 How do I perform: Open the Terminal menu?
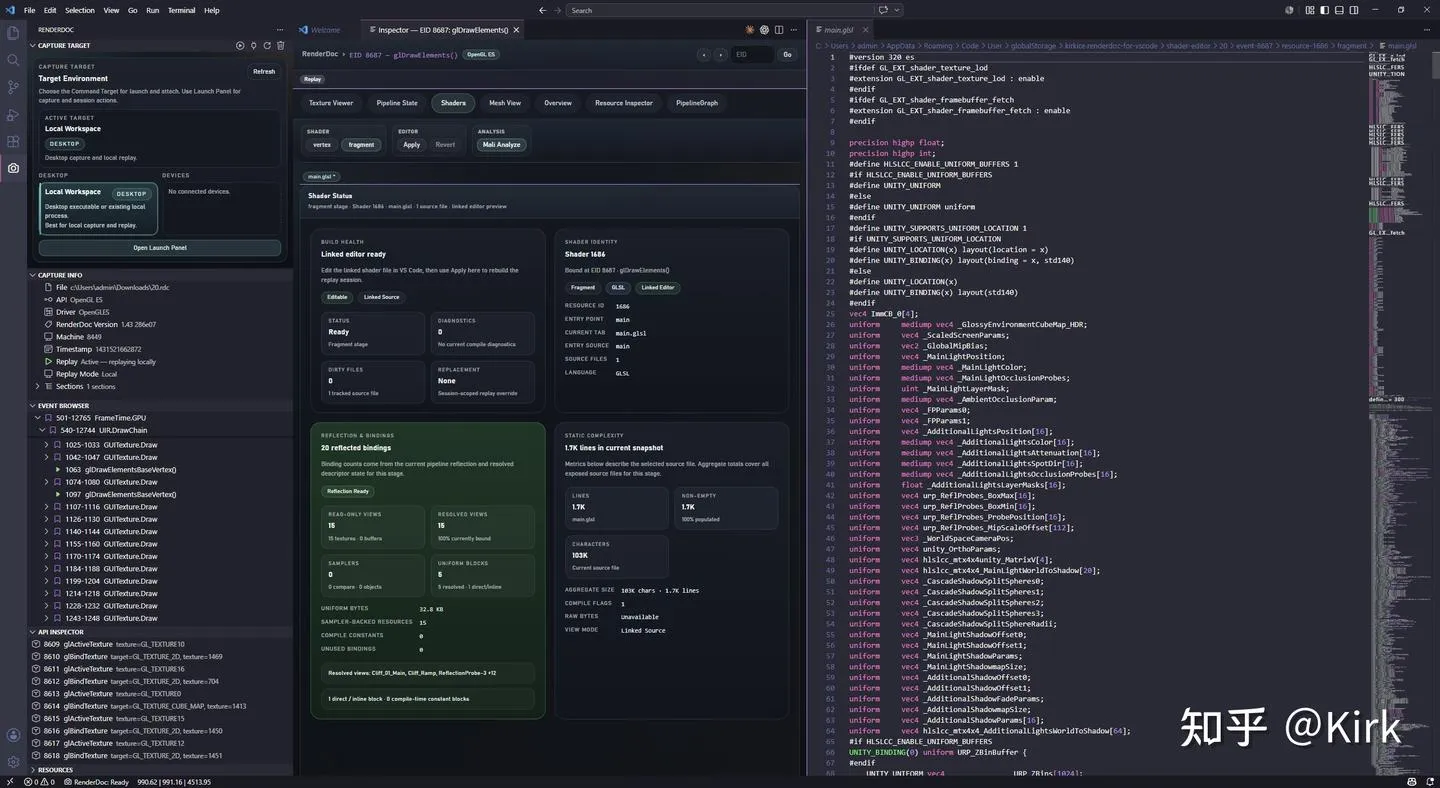181,10
